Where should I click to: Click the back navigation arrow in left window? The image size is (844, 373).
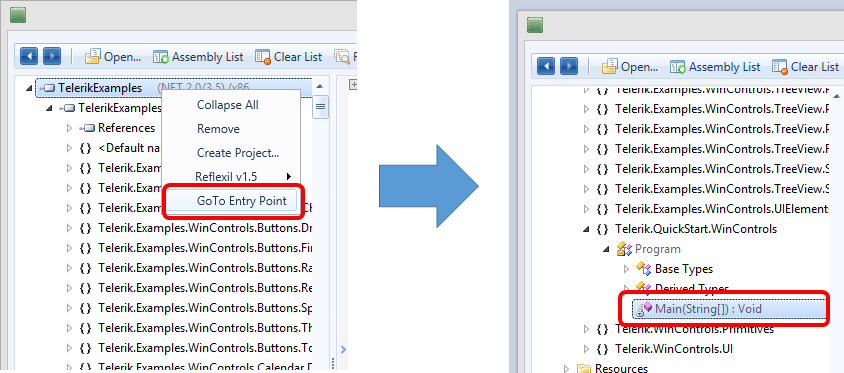tap(29, 56)
